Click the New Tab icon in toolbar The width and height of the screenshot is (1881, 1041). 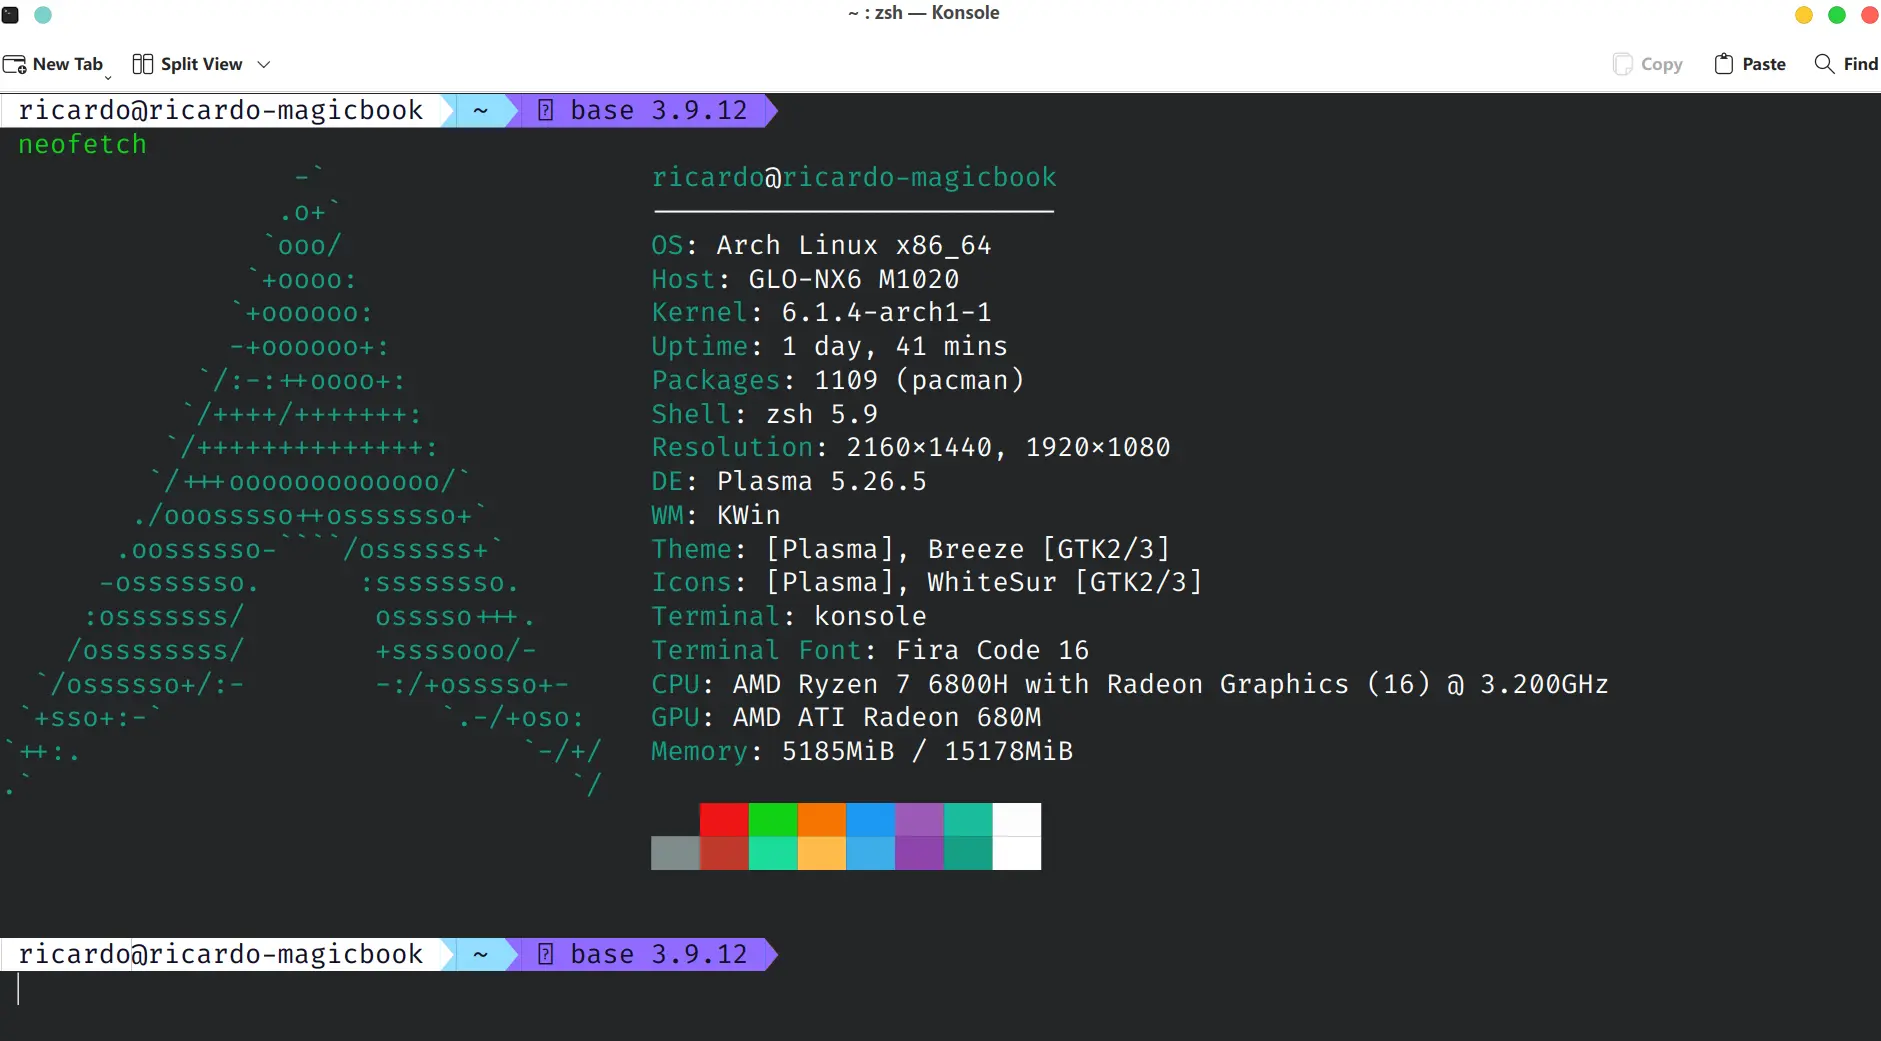[x=15, y=65]
